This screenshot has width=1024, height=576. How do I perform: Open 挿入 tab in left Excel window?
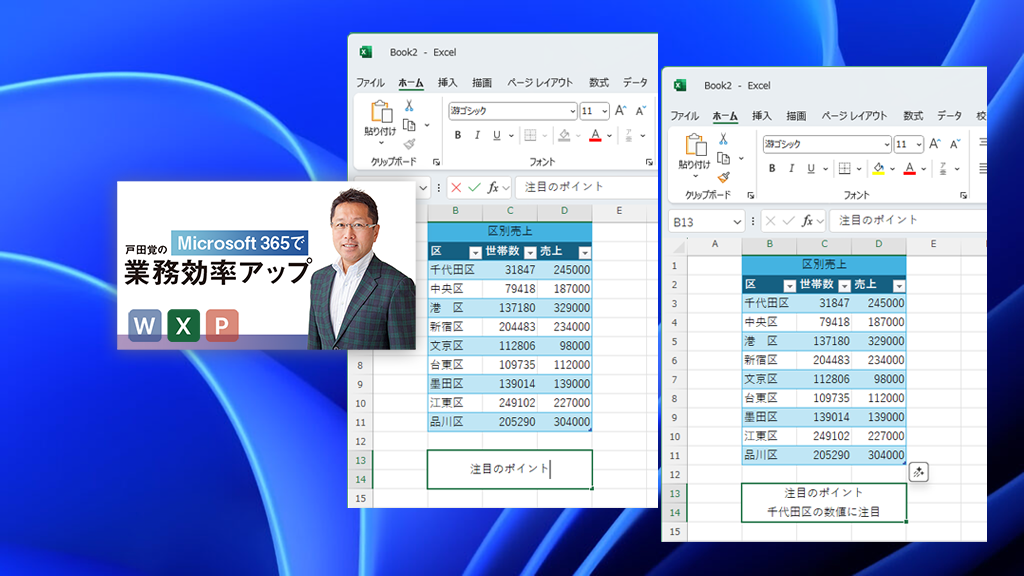tap(447, 82)
